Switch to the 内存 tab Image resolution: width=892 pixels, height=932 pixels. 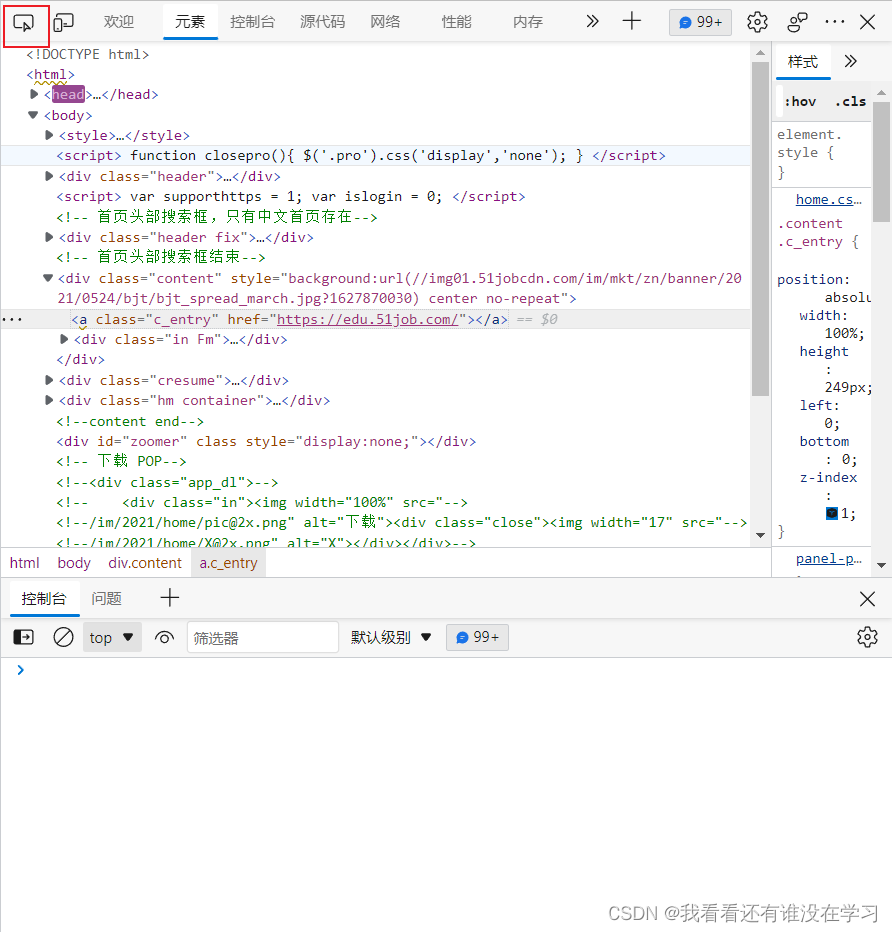[x=528, y=22]
